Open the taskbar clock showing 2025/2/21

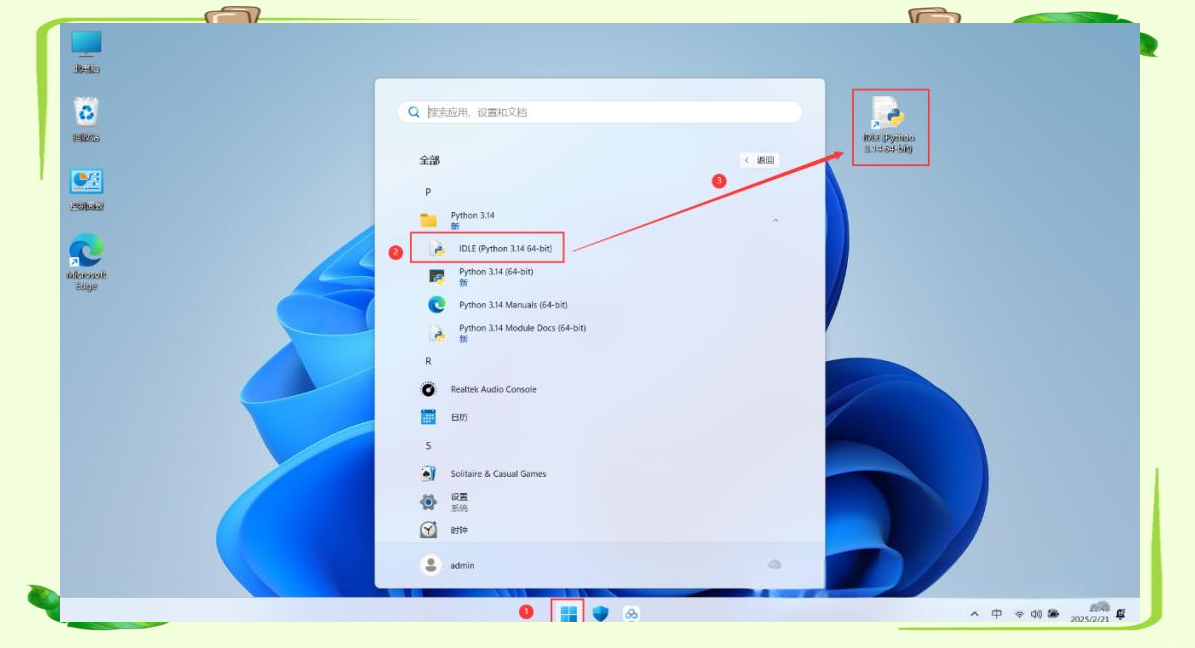click(1091, 614)
